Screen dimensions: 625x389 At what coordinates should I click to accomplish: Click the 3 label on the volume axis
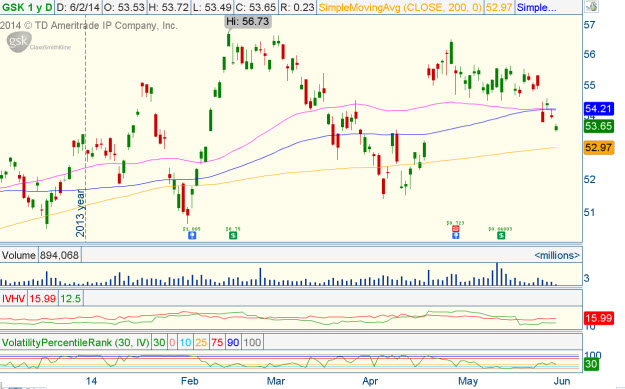click(x=587, y=278)
